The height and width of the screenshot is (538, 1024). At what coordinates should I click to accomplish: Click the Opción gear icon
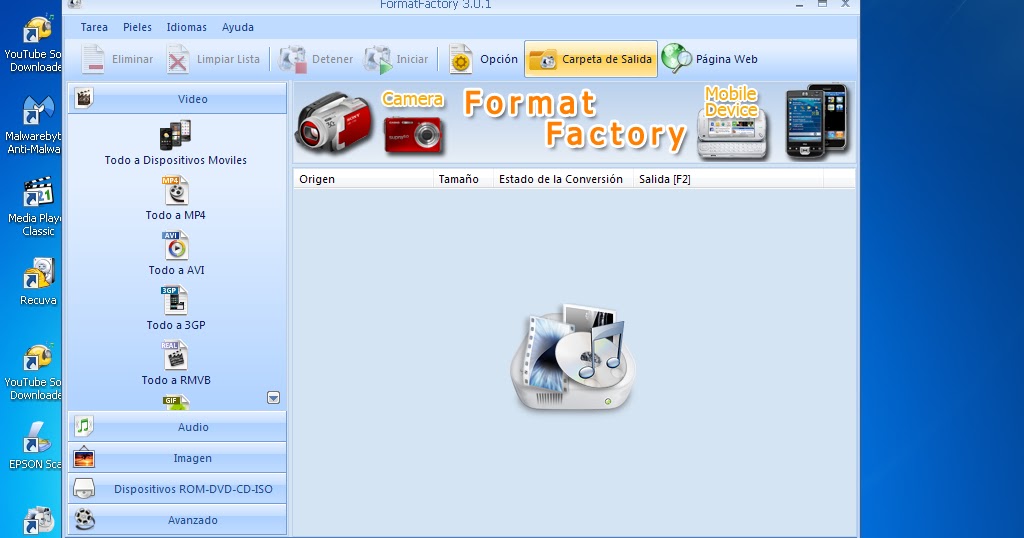click(460, 59)
